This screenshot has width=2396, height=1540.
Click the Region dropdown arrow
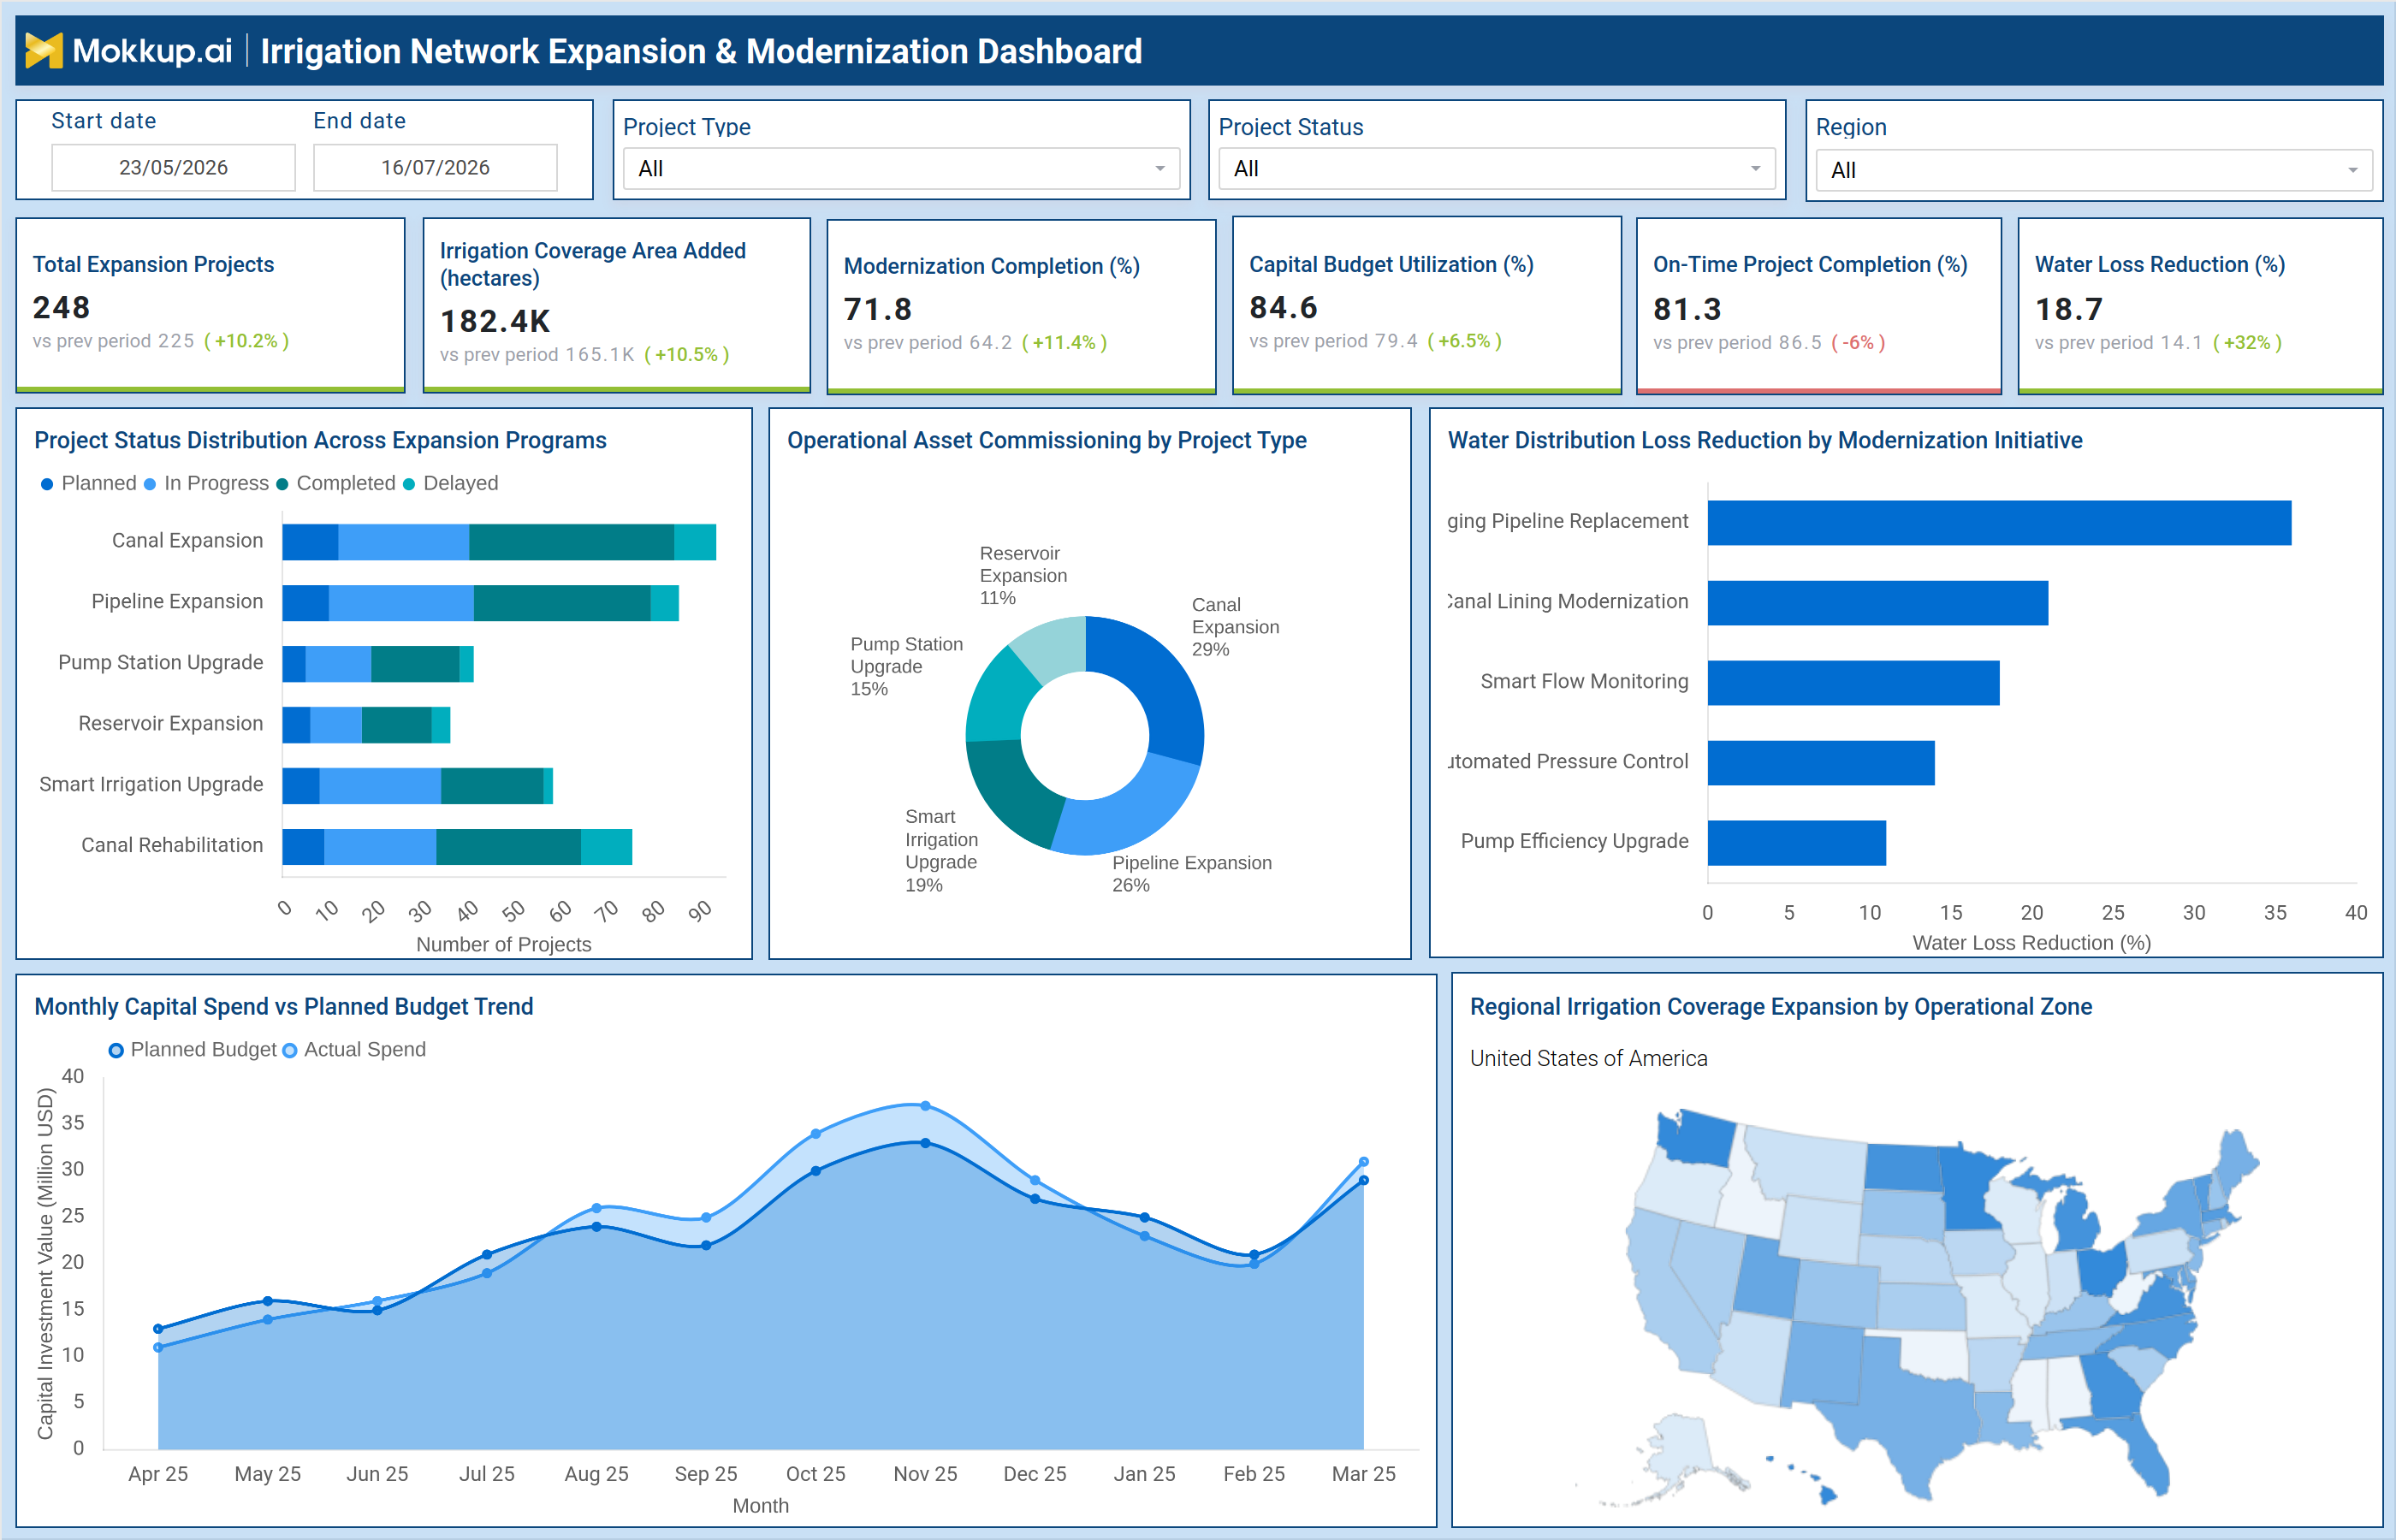[x=2352, y=171]
